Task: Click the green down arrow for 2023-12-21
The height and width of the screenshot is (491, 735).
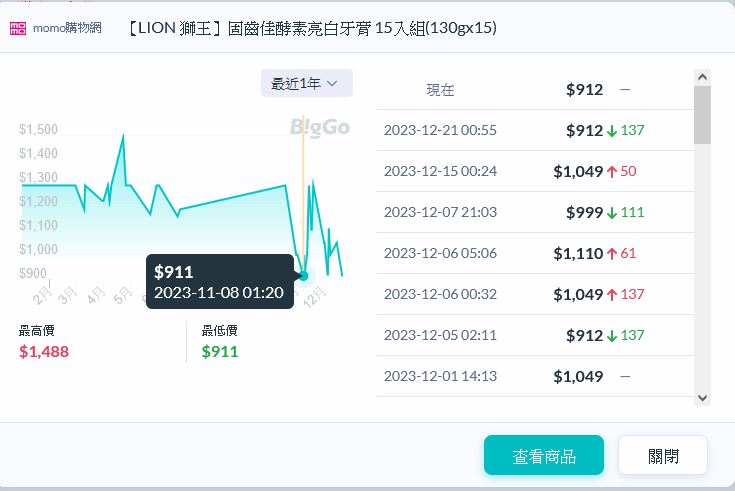Action: point(612,130)
